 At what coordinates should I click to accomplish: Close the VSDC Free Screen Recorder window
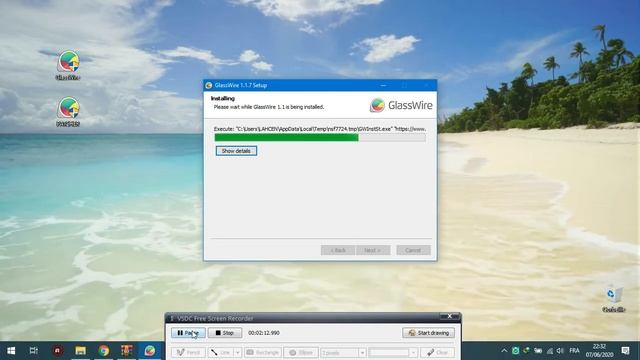pos(449,316)
